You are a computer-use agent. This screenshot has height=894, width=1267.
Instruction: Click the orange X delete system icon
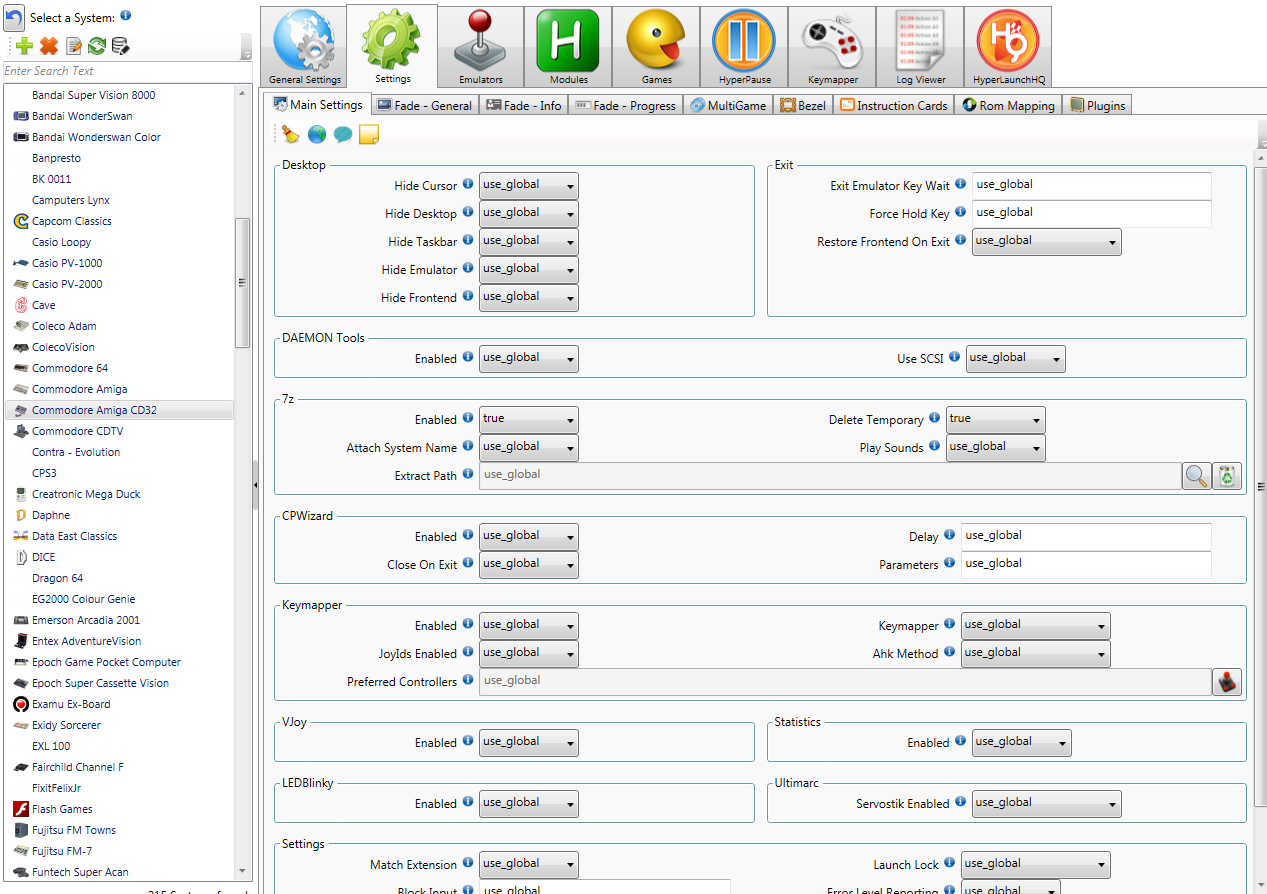49,46
